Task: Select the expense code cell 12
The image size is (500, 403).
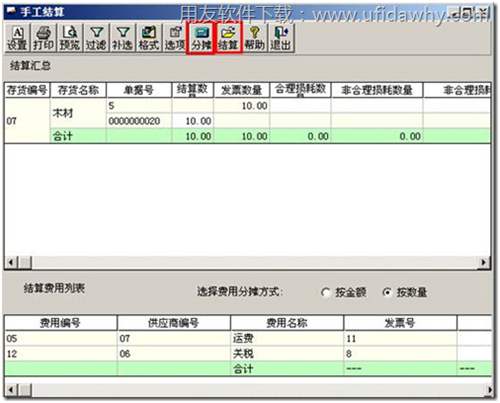Action: click(60, 353)
